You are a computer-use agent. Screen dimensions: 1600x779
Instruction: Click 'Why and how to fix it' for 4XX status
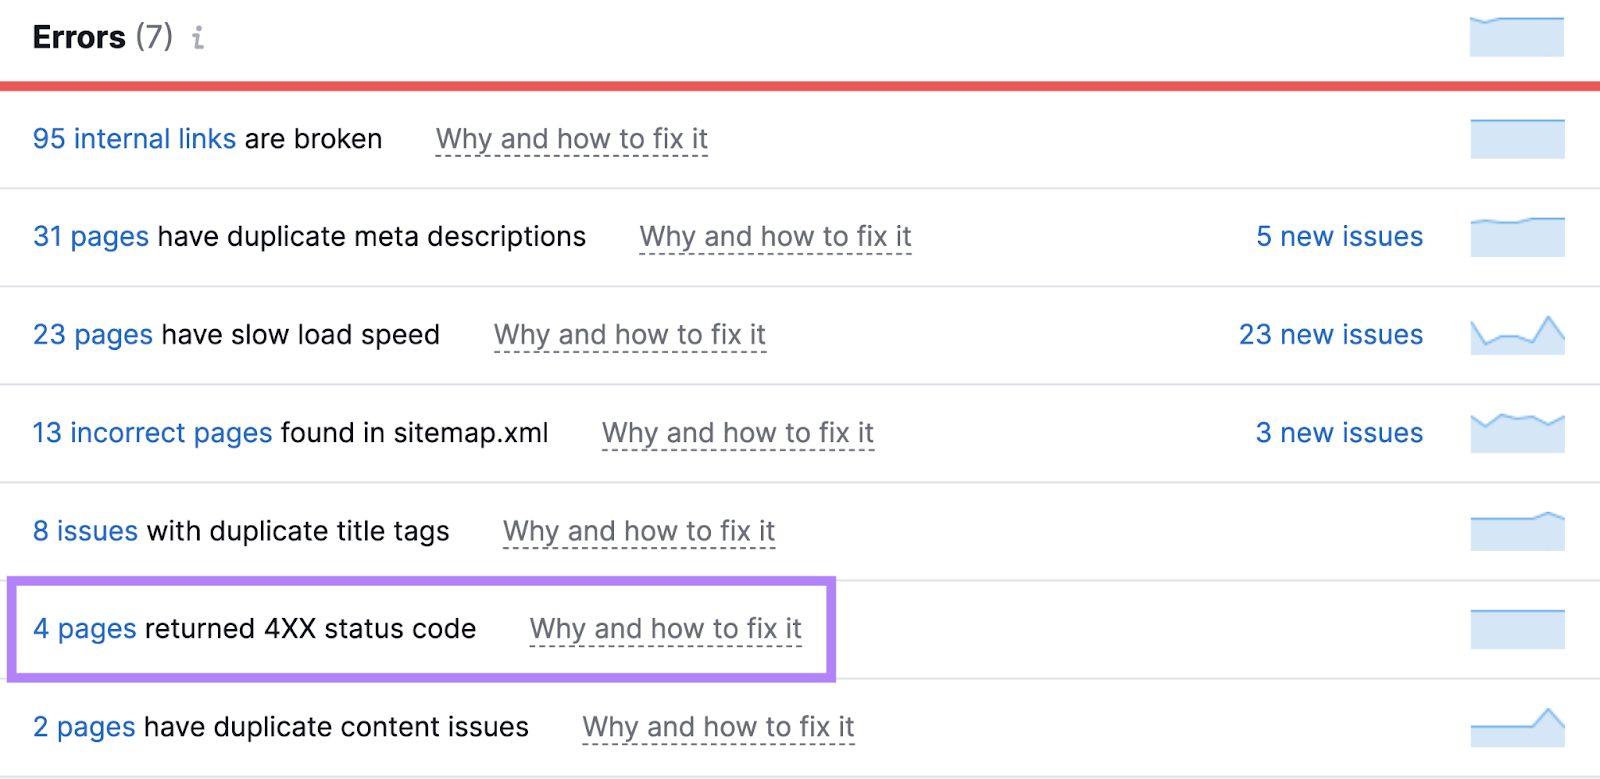coord(665,629)
